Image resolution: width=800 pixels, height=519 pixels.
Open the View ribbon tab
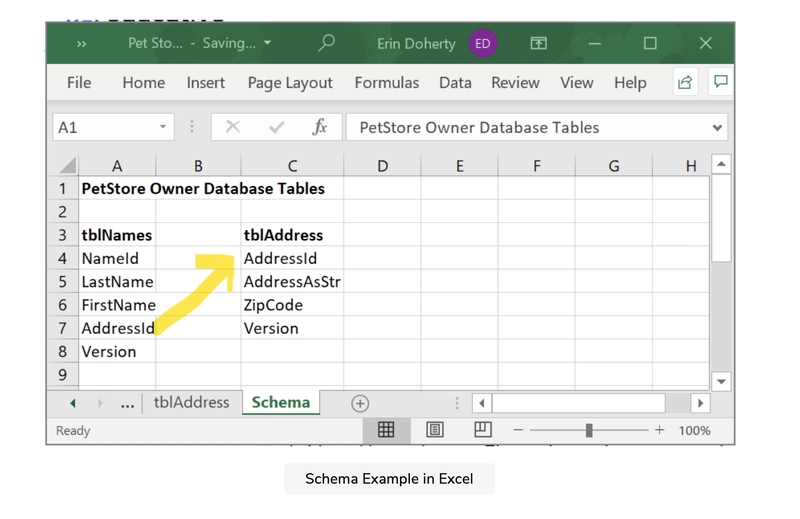pyautogui.click(x=577, y=83)
